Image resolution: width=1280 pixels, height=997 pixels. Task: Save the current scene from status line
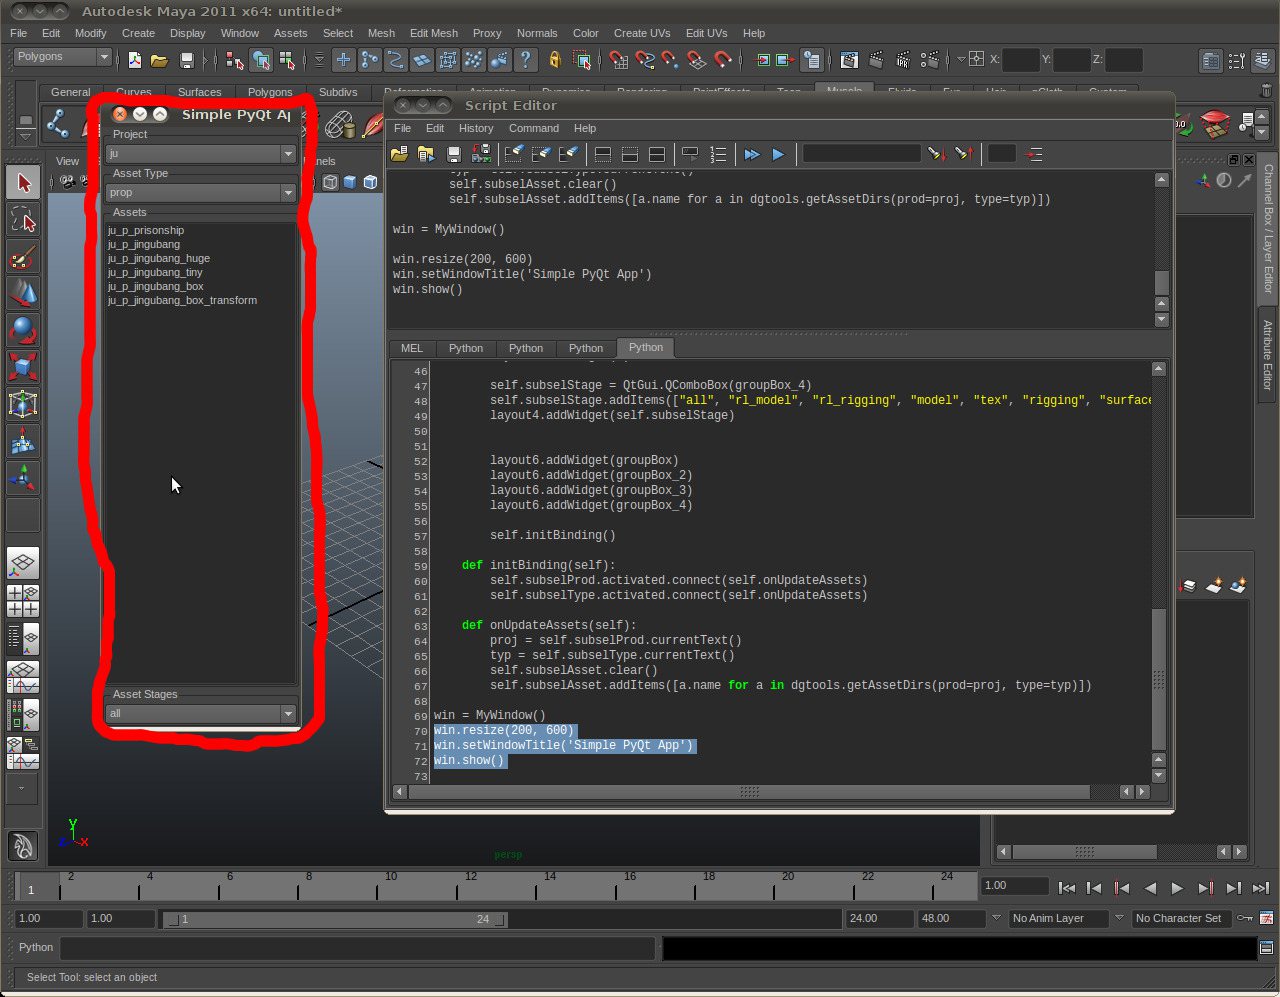coord(186,60)
